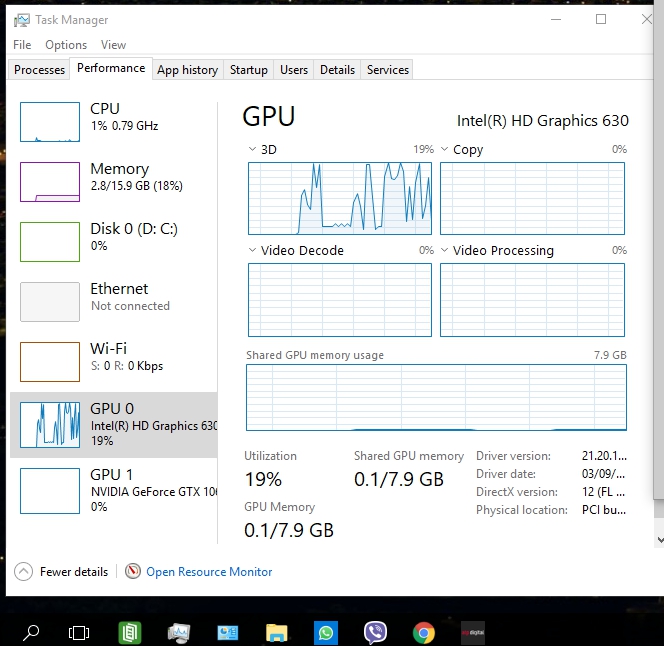Open Viber from the taskbar
This screenshot has width=664, height=646.
[375, 633]
